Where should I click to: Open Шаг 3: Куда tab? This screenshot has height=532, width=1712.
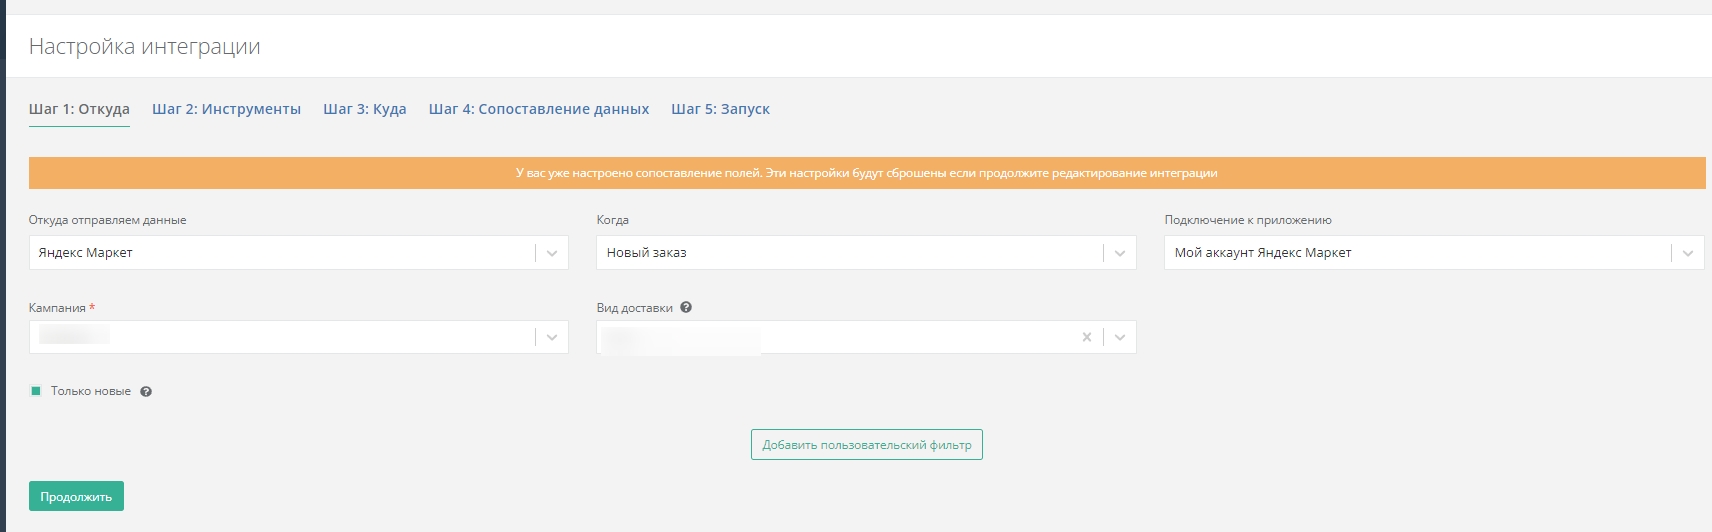pyautogui.click(x=364, y=109)
